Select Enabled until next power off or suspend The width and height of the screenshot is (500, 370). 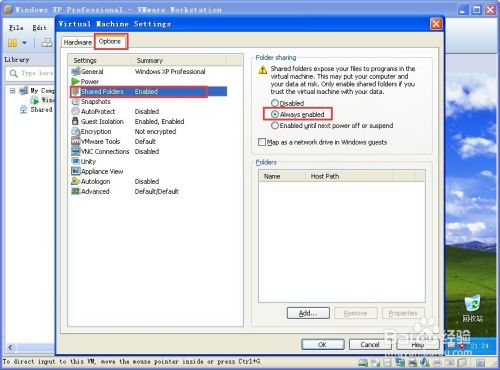275,126
